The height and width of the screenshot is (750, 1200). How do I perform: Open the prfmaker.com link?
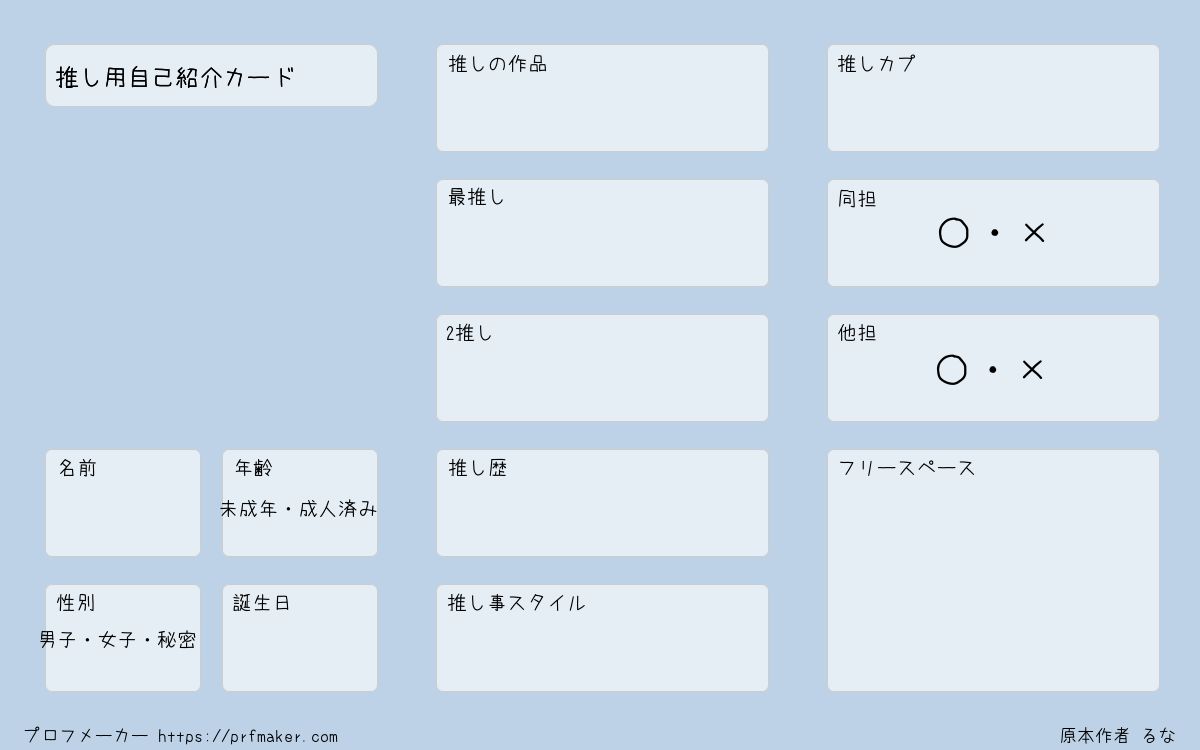click(x=248, y=737)
